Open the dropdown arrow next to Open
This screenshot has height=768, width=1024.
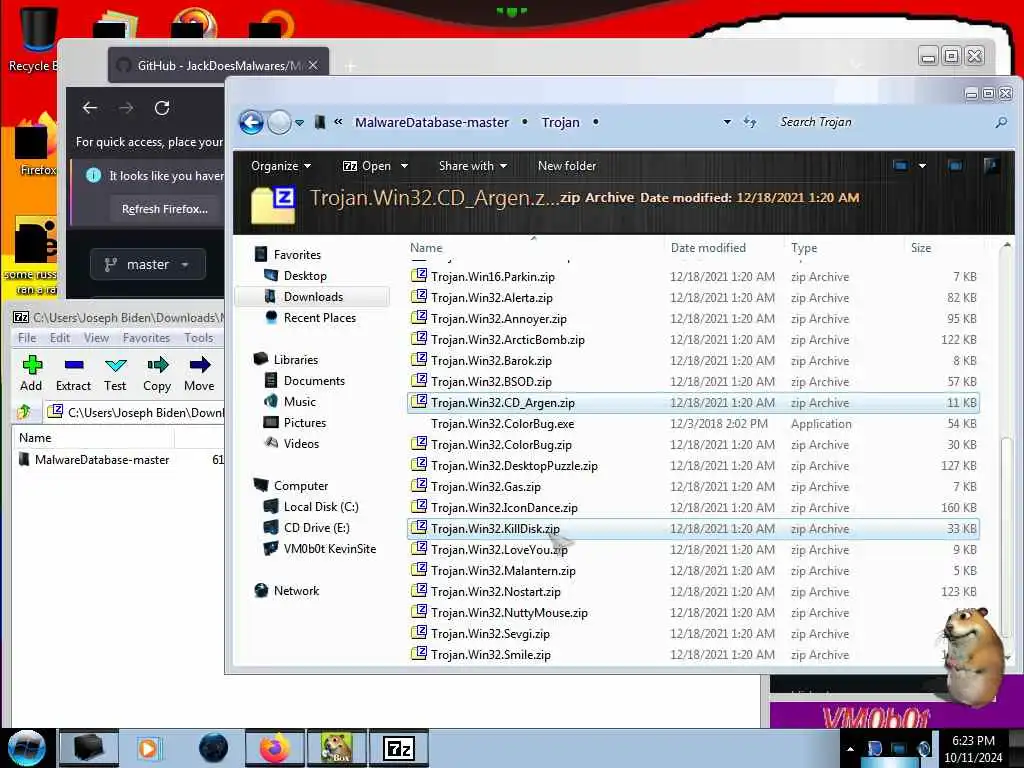(404, 166)
